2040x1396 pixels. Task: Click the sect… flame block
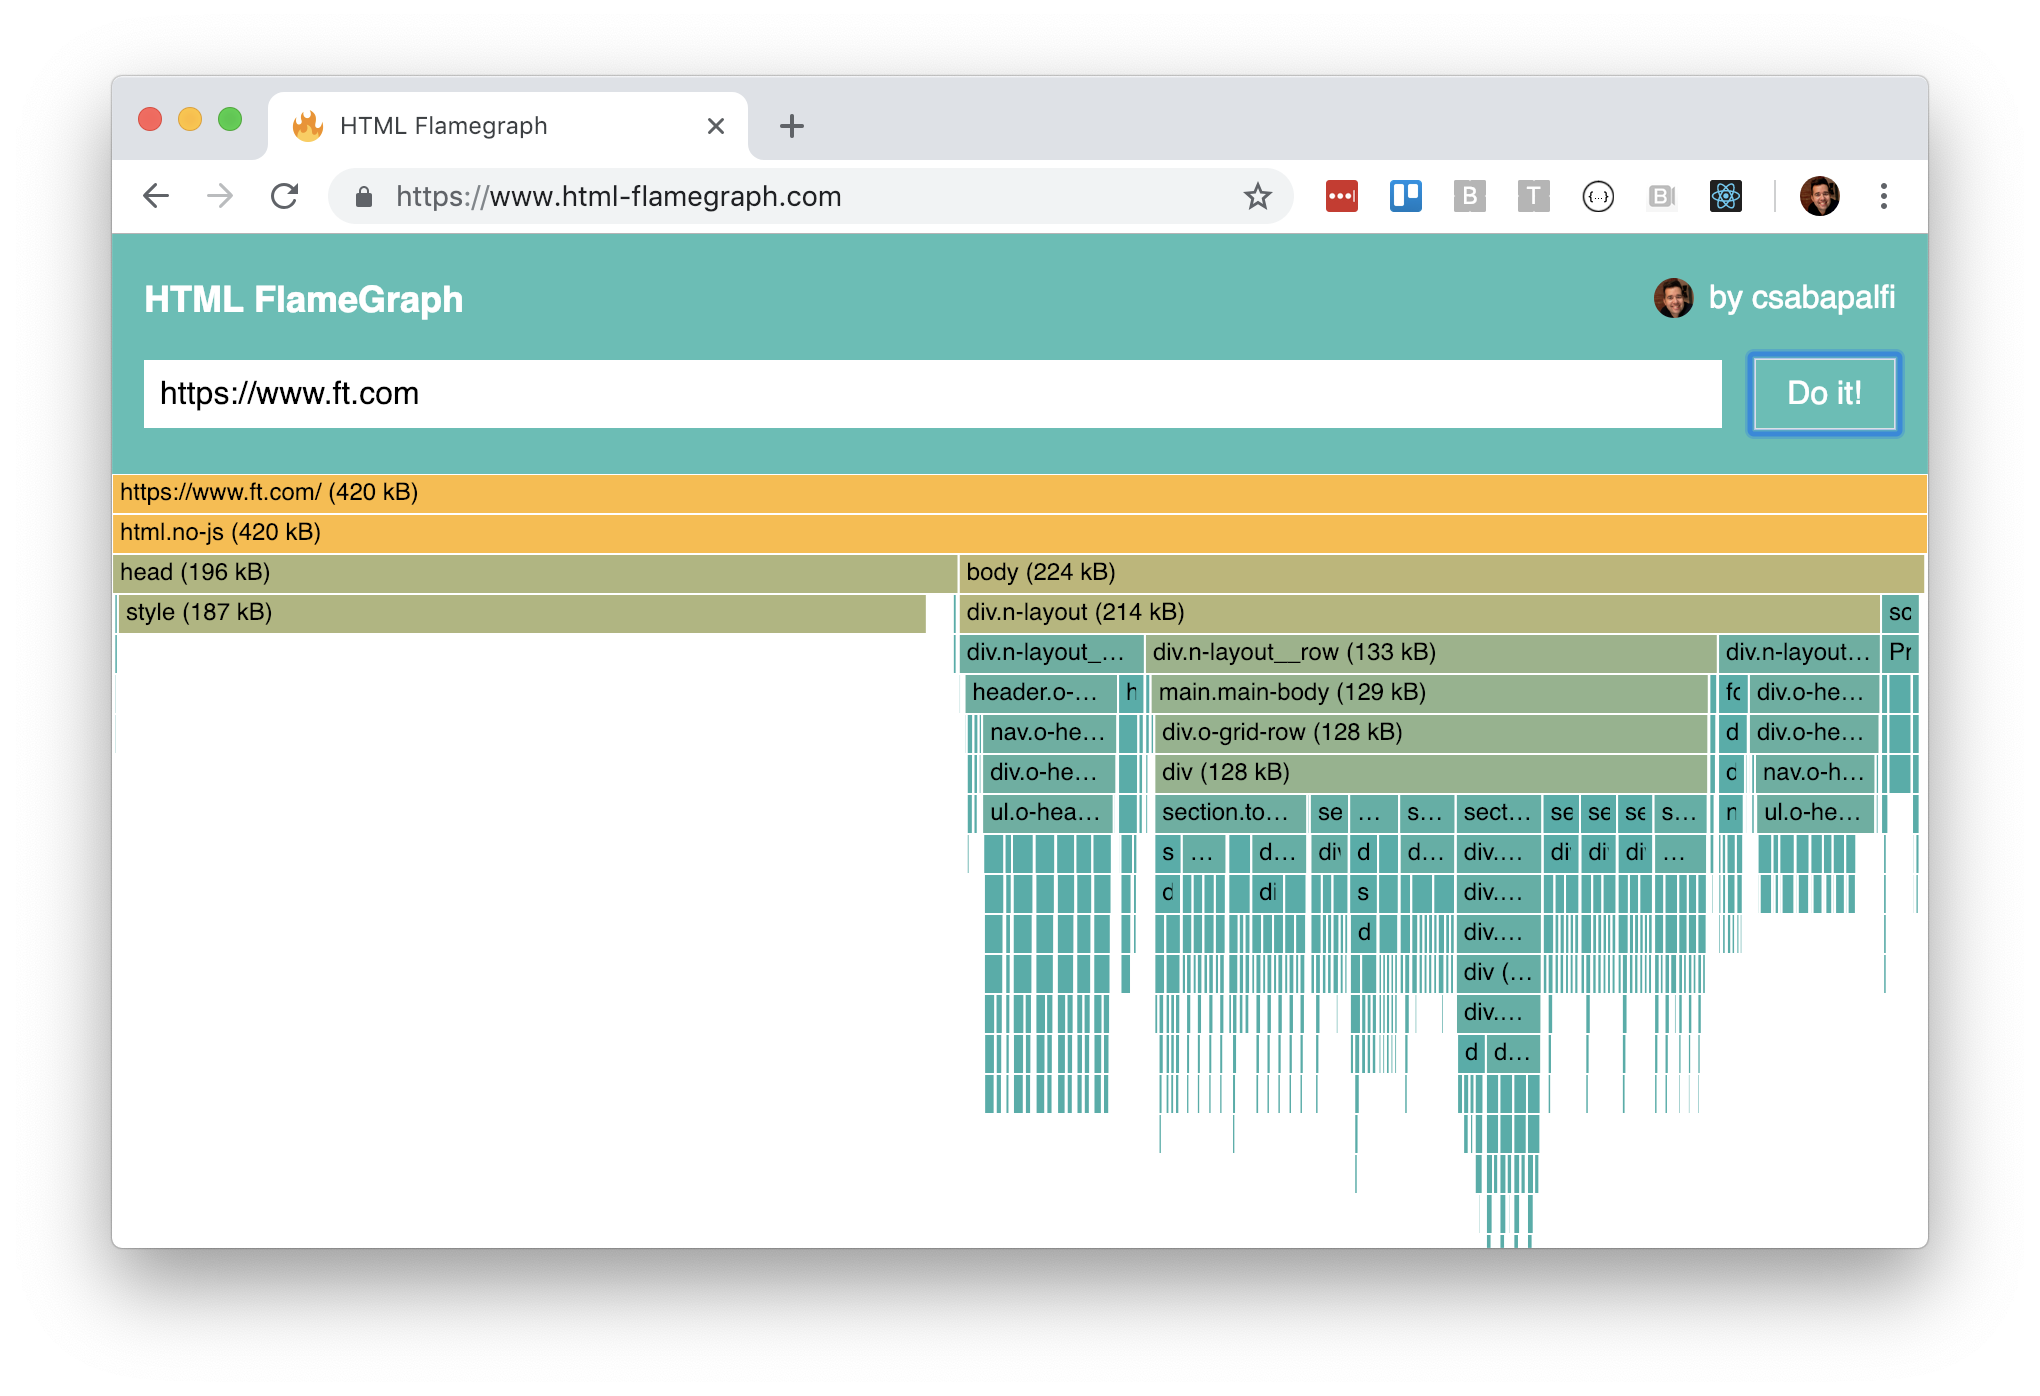(1498, 813)
